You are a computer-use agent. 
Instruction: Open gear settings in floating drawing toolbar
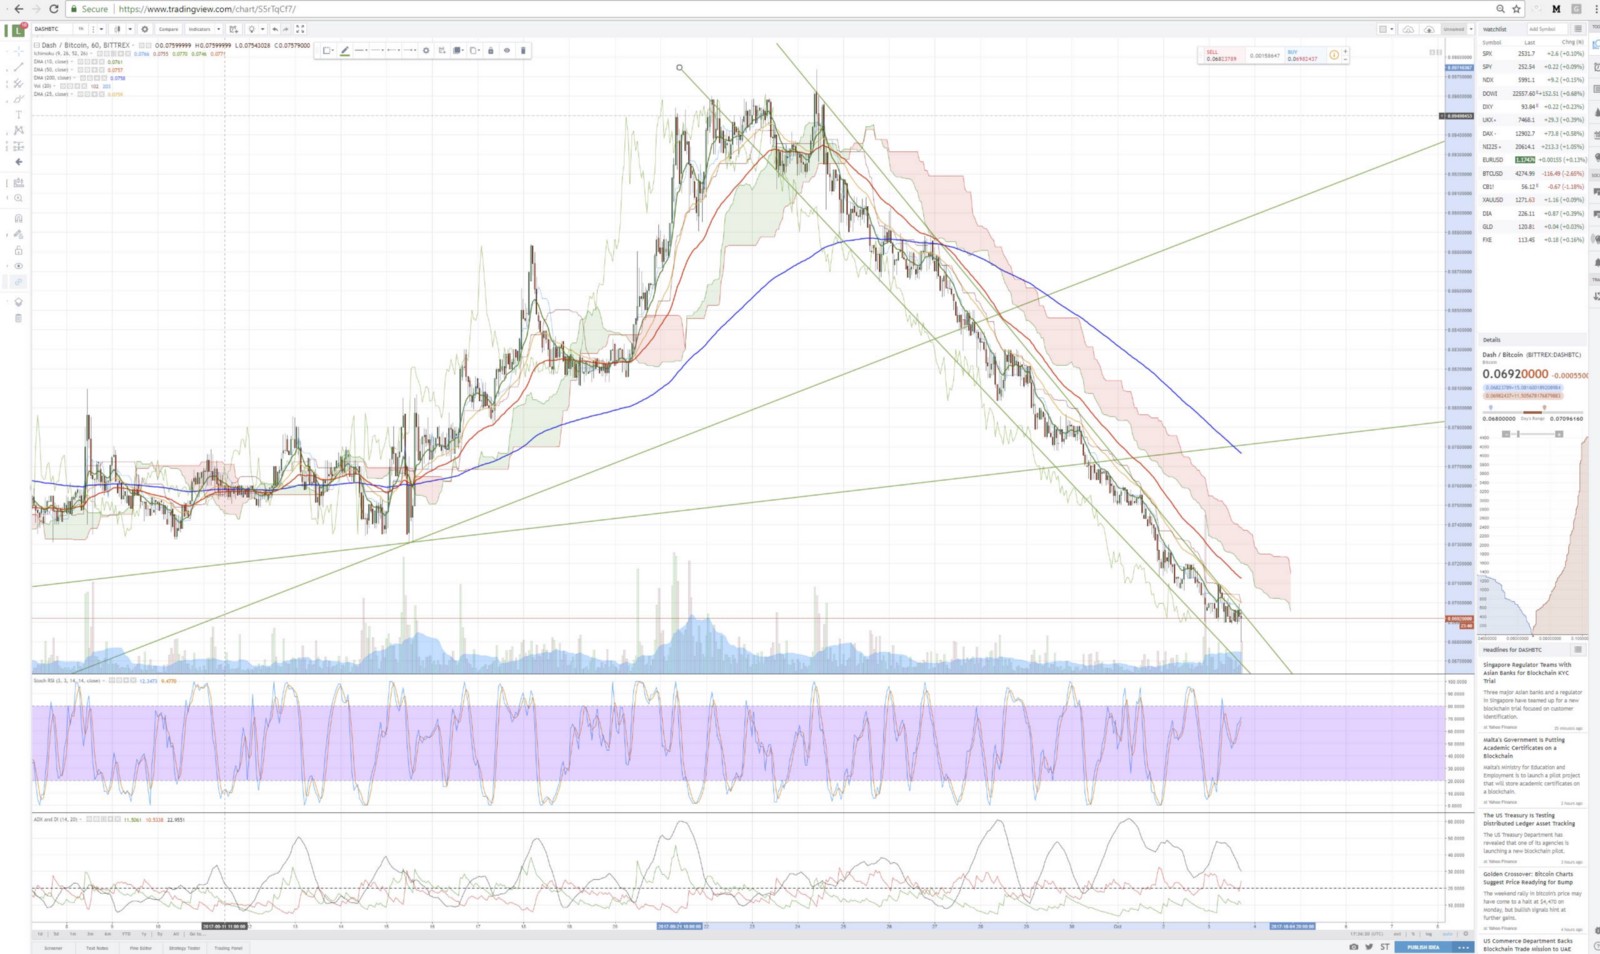(x=426, y=50)
